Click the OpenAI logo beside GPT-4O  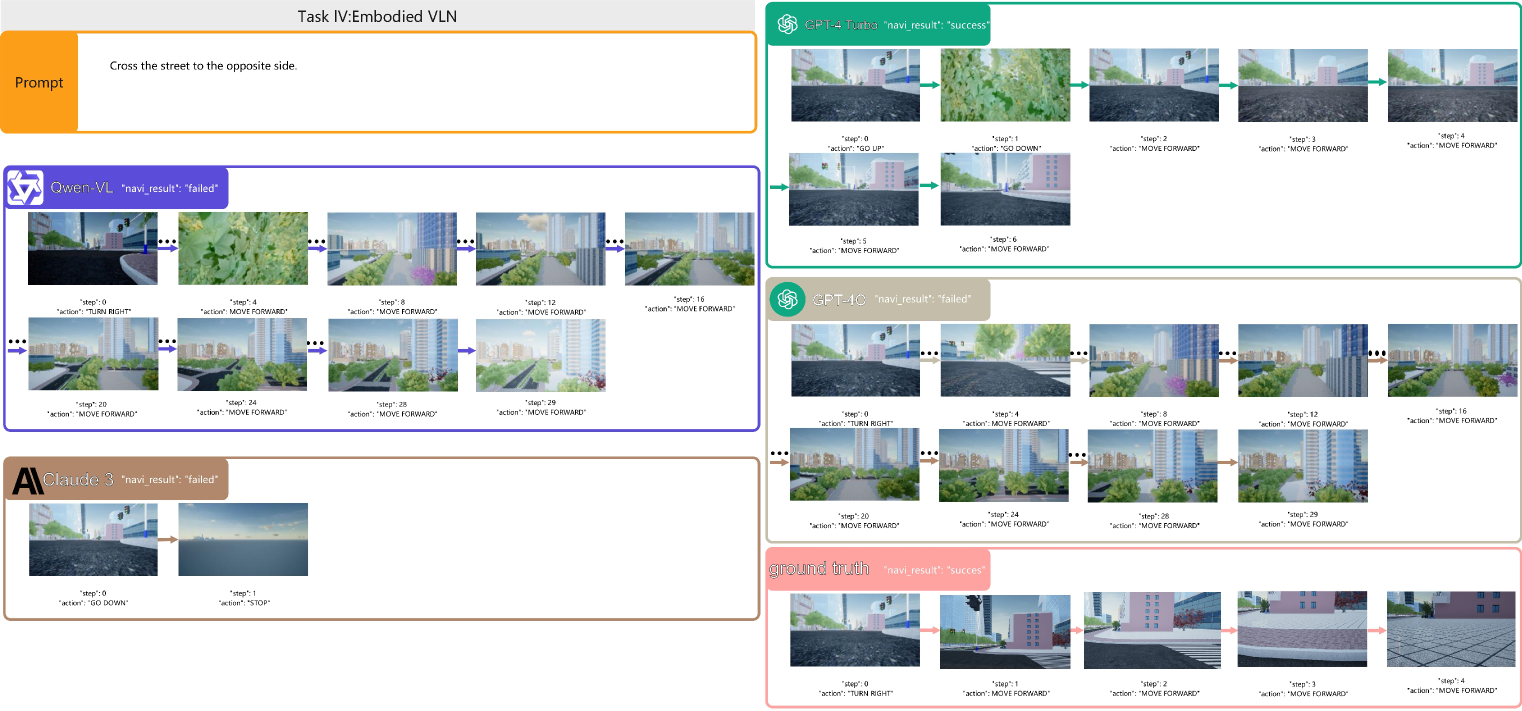[x=788, y=298]
